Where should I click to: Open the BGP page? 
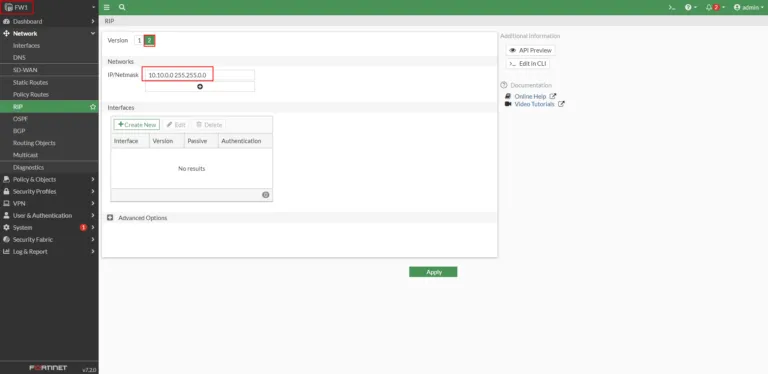point(49,131)
